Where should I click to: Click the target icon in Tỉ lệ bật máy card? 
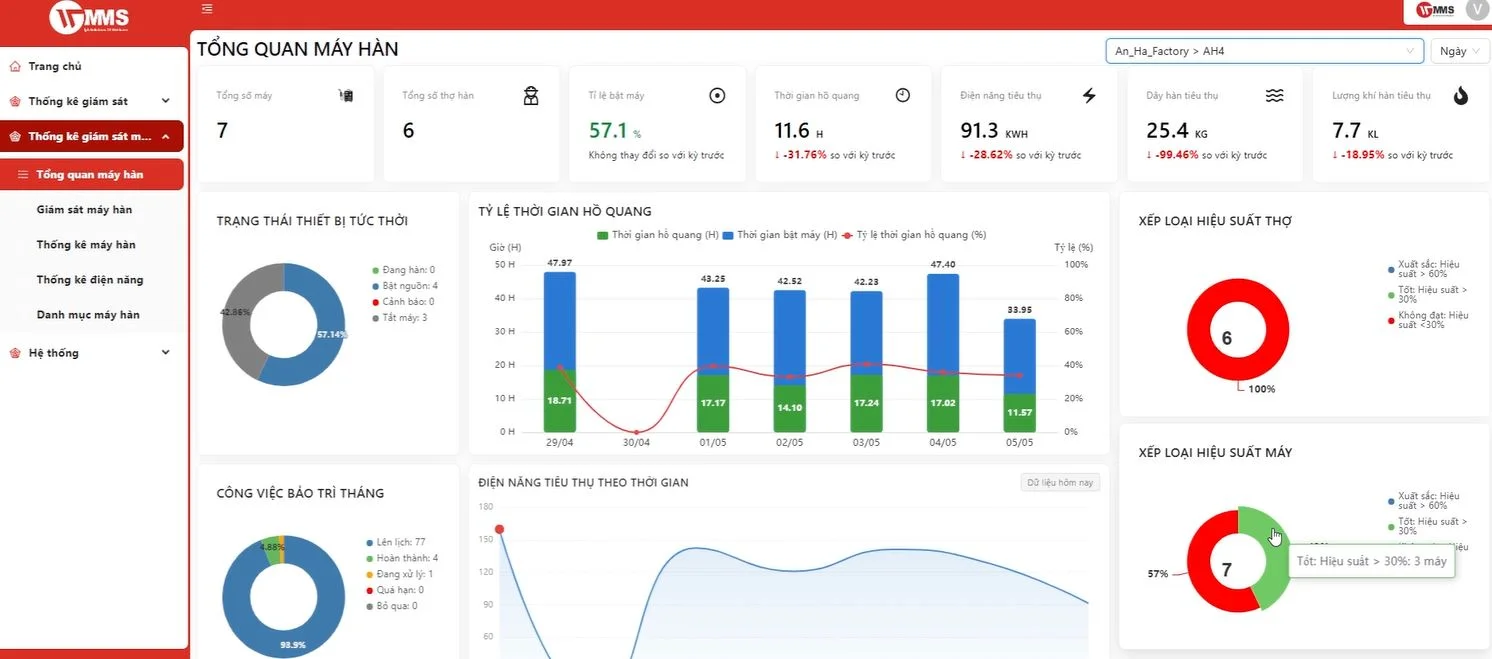[717, 95]
